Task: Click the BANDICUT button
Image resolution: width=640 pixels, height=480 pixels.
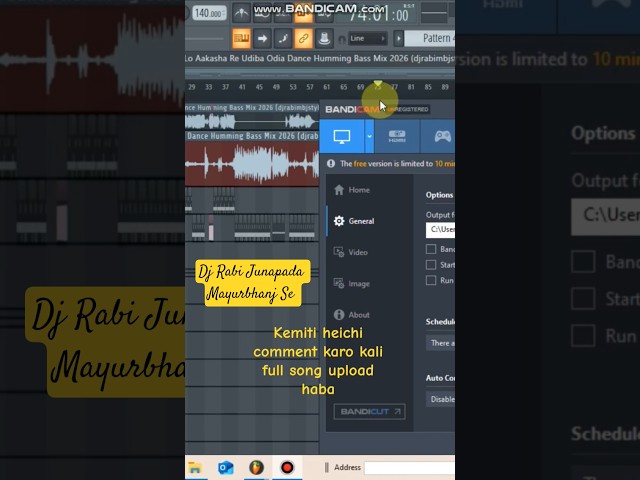Action: click(x=369, y=411)
